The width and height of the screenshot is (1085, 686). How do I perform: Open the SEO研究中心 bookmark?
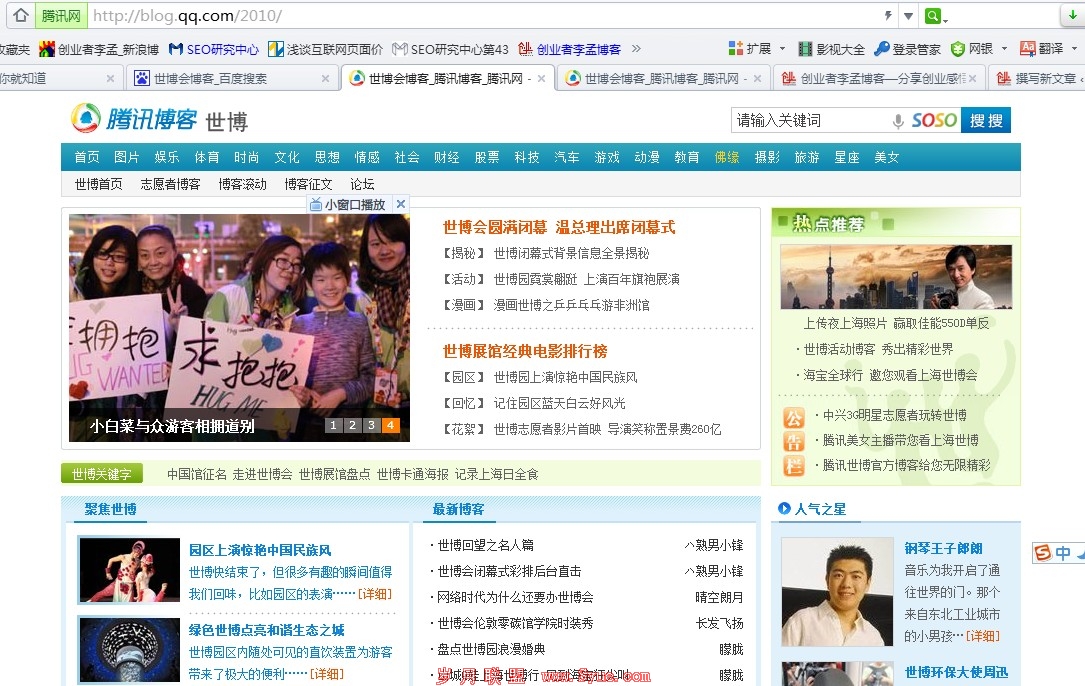pos(214,49)
